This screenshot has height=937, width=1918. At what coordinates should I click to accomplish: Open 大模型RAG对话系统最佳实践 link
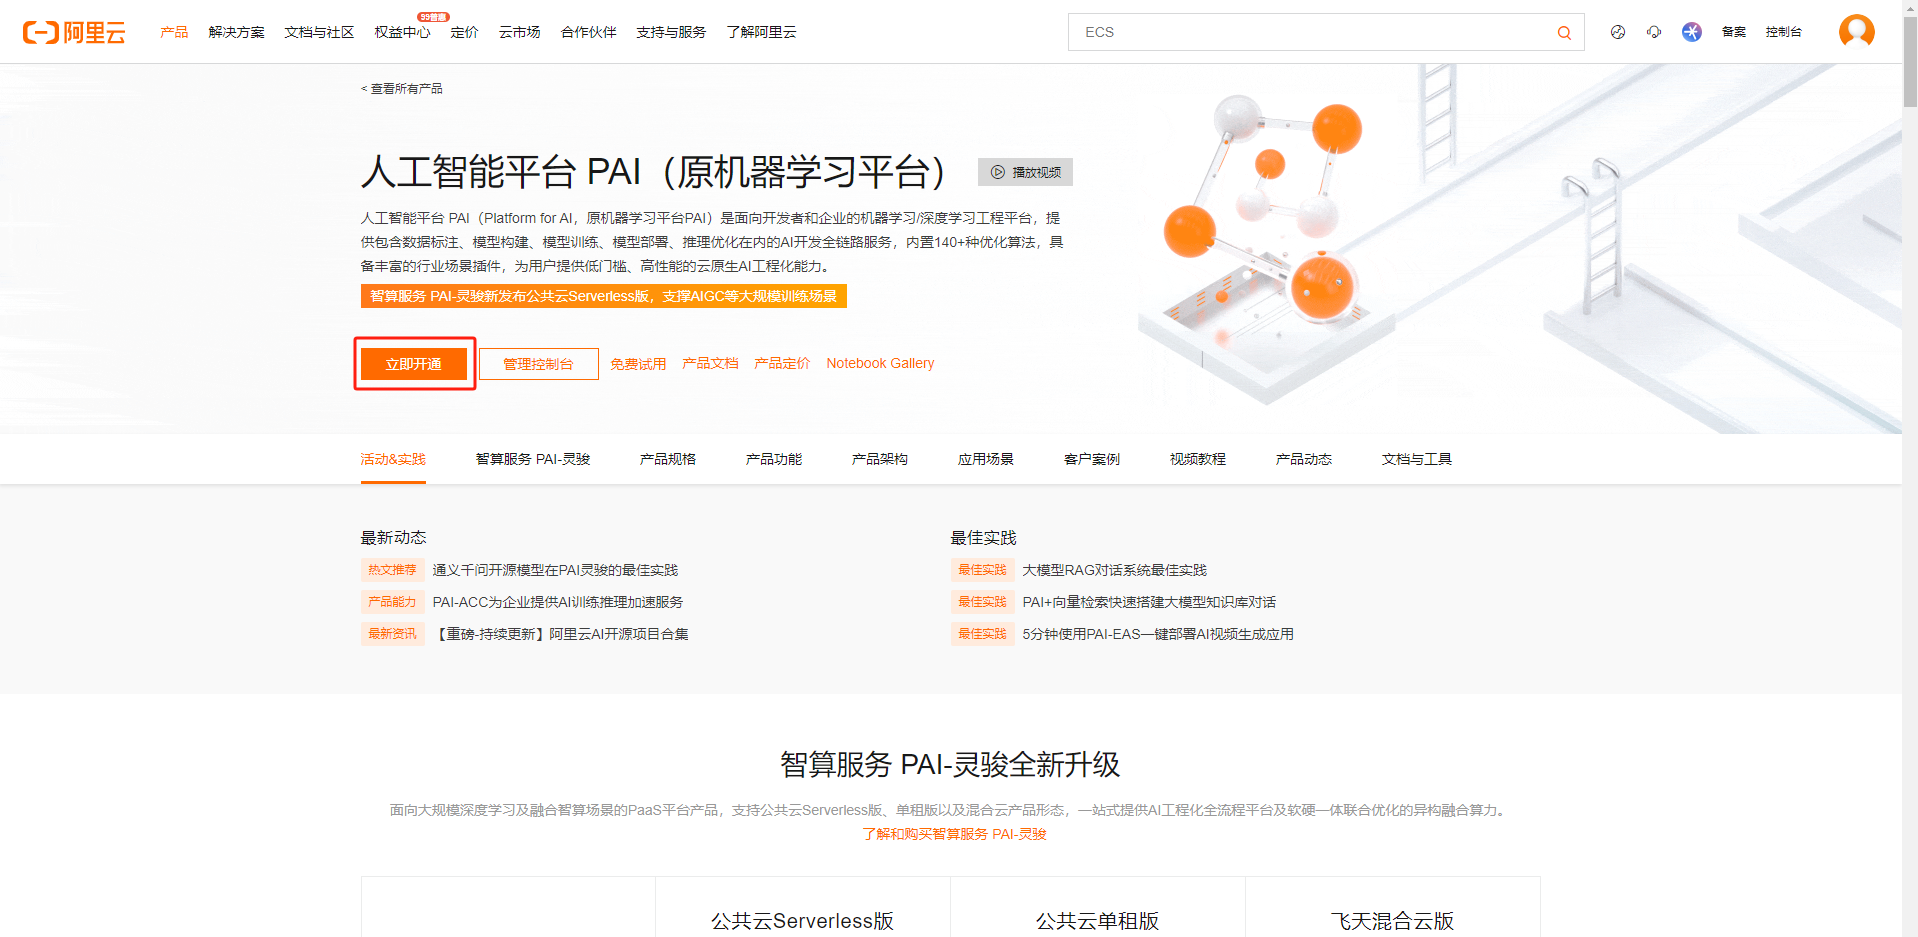coord(1114,570)
